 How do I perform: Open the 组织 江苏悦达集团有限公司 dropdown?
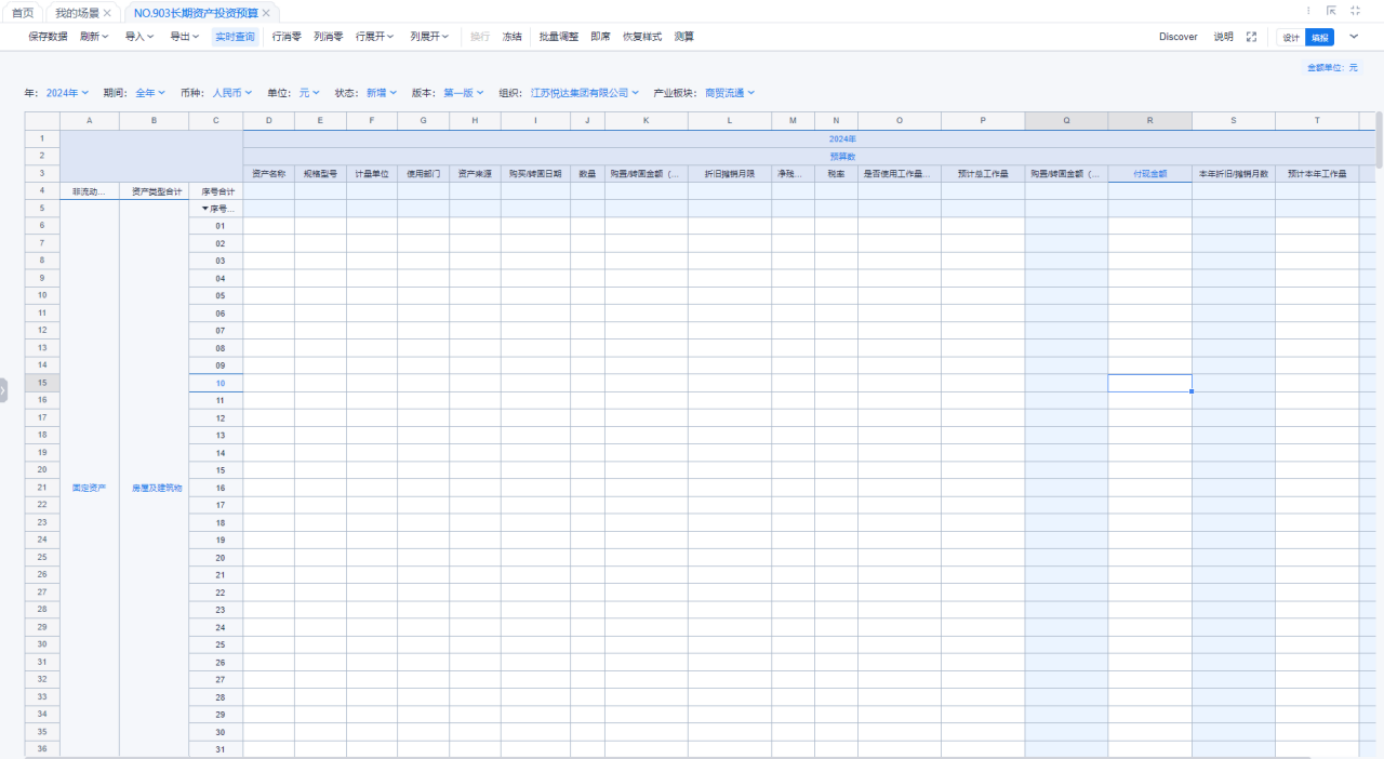click(x=584, y=93)
